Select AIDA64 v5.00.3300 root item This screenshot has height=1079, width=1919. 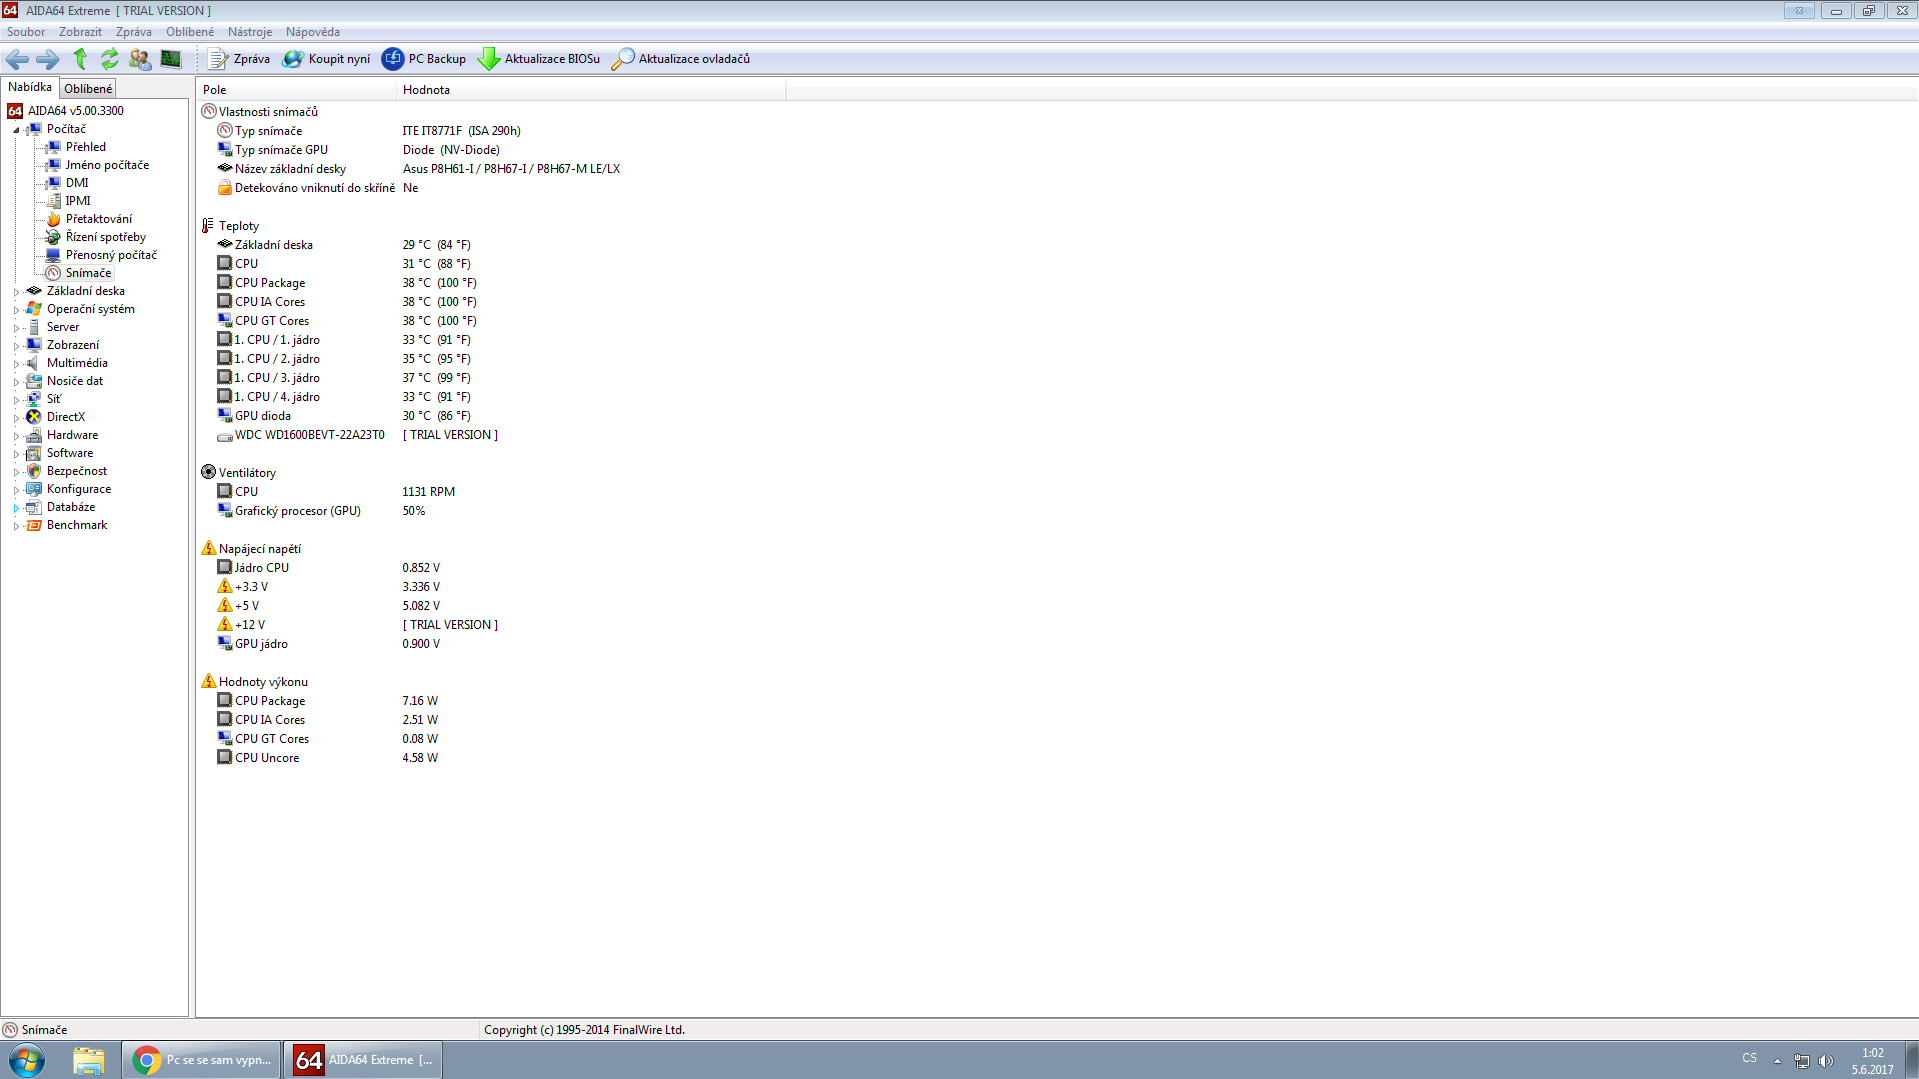coord(66,111)
